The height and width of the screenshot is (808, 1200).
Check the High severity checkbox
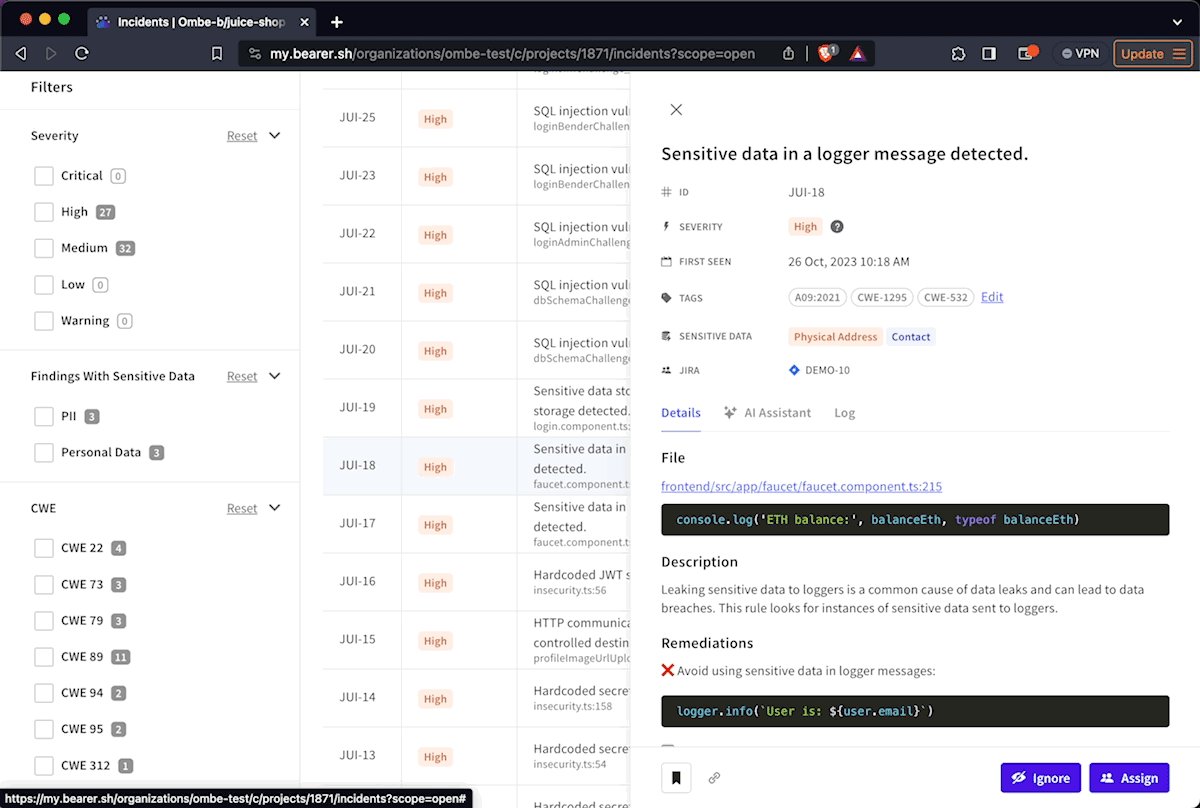pyautogui.click(x=44, y=212)
